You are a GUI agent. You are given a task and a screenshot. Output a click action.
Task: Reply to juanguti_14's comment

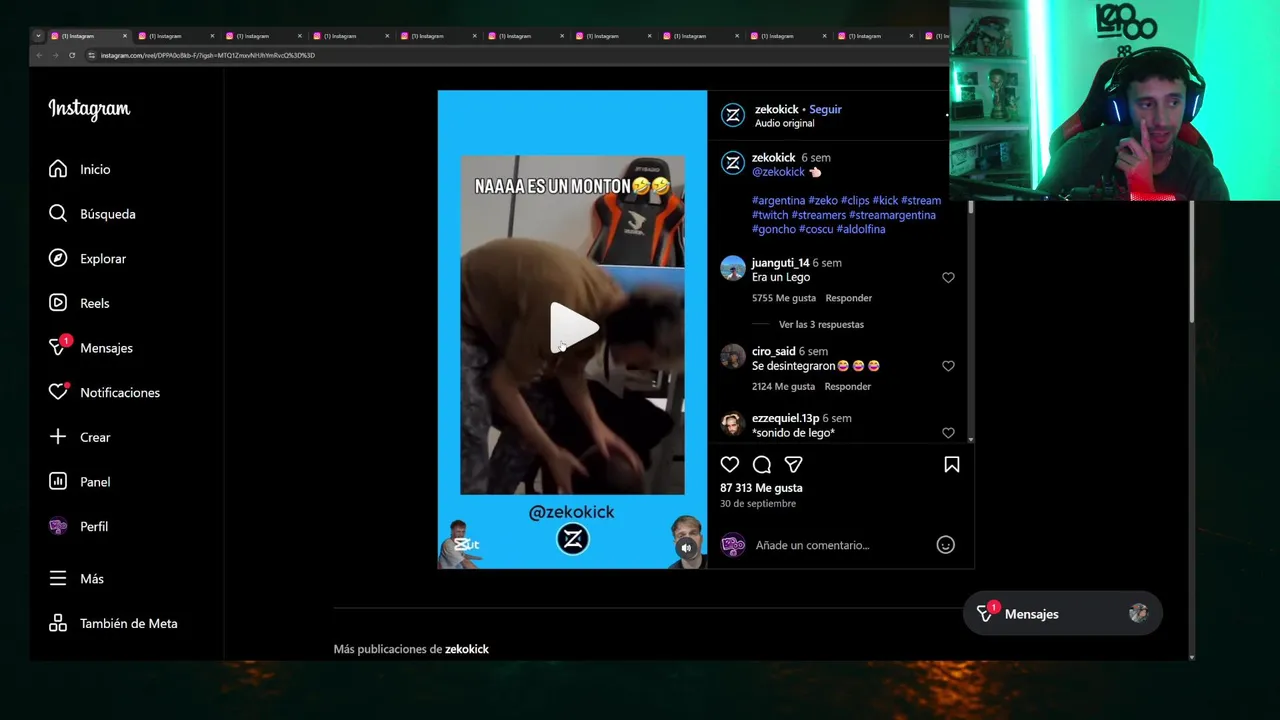click(848, 298)
